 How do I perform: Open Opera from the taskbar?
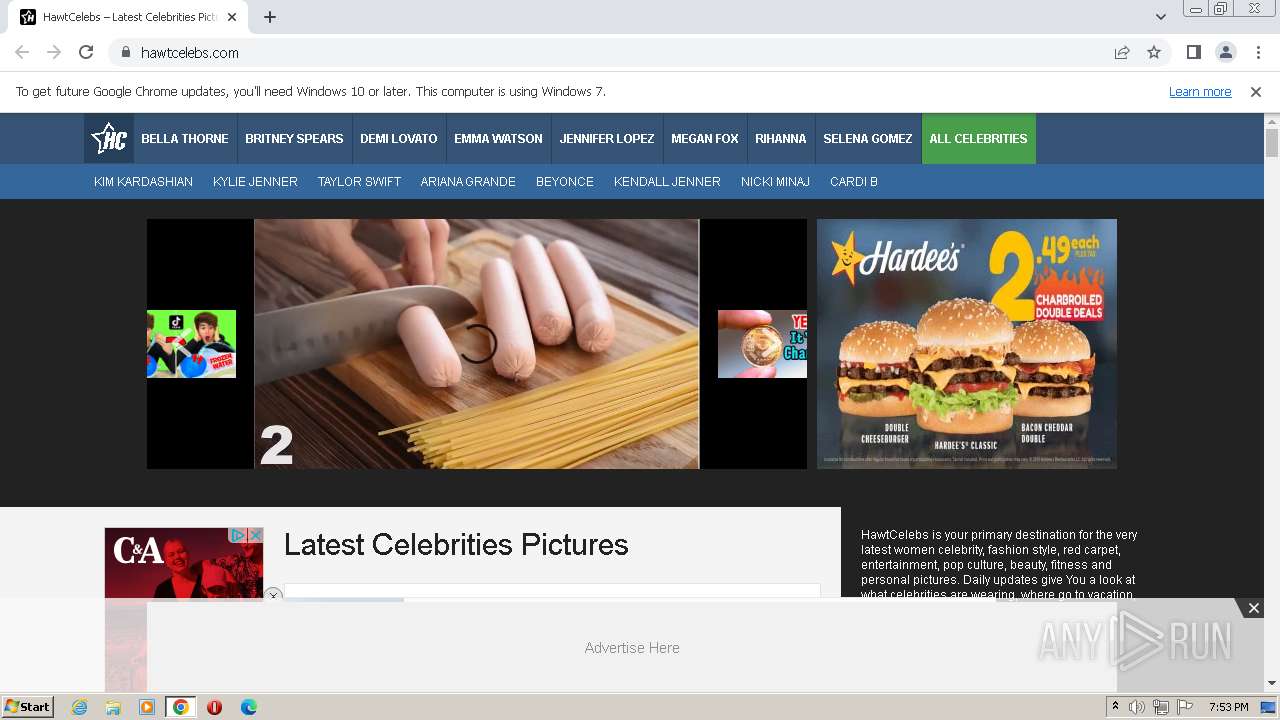214,707
